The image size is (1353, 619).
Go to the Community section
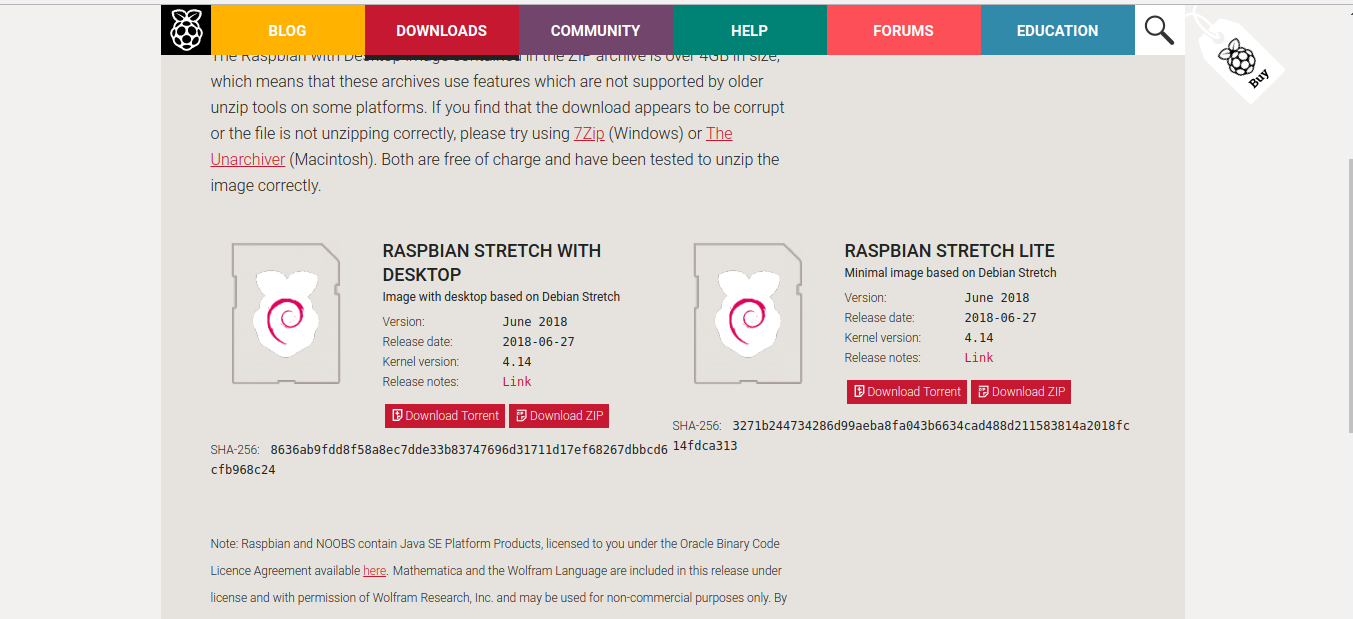pos(596,30)
